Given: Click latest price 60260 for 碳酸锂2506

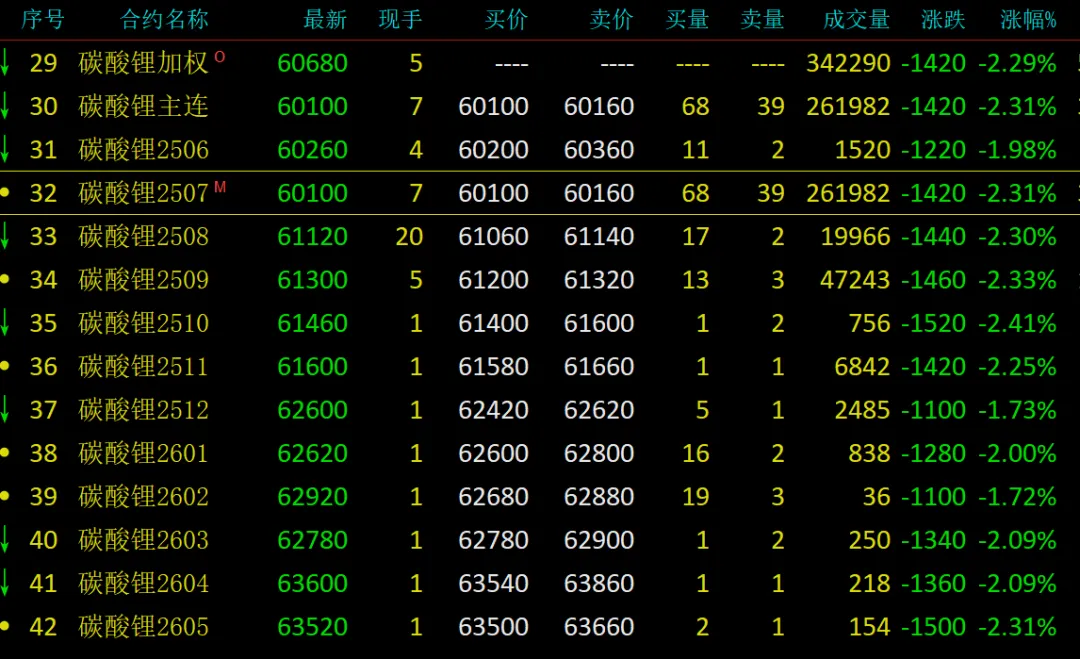Looking at the screenshot, I should 312,149.
